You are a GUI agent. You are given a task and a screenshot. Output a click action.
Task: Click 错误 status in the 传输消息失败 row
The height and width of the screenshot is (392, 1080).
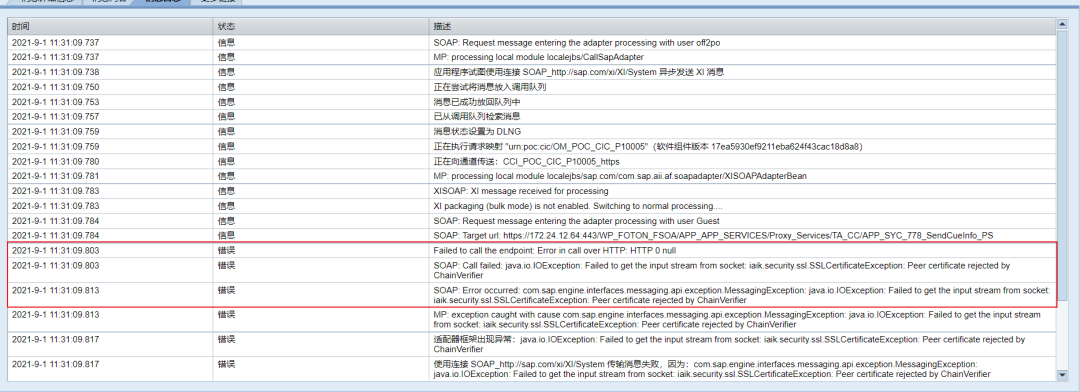click(x=227, y=364)
